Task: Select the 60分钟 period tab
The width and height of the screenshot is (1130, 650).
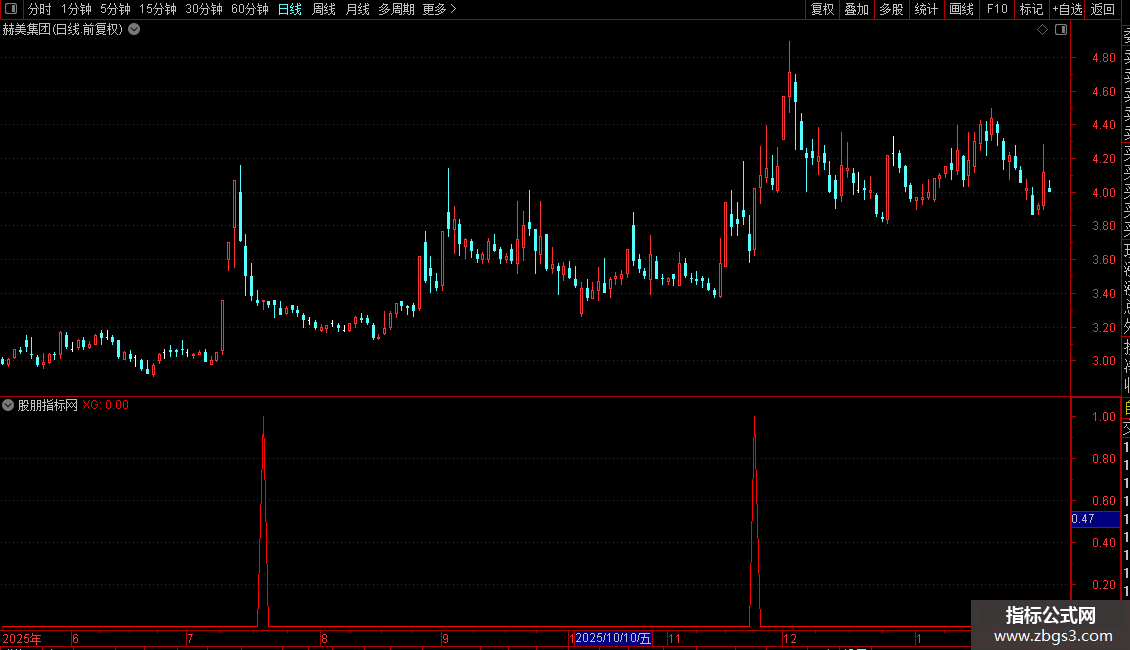Action: (250, 9)
